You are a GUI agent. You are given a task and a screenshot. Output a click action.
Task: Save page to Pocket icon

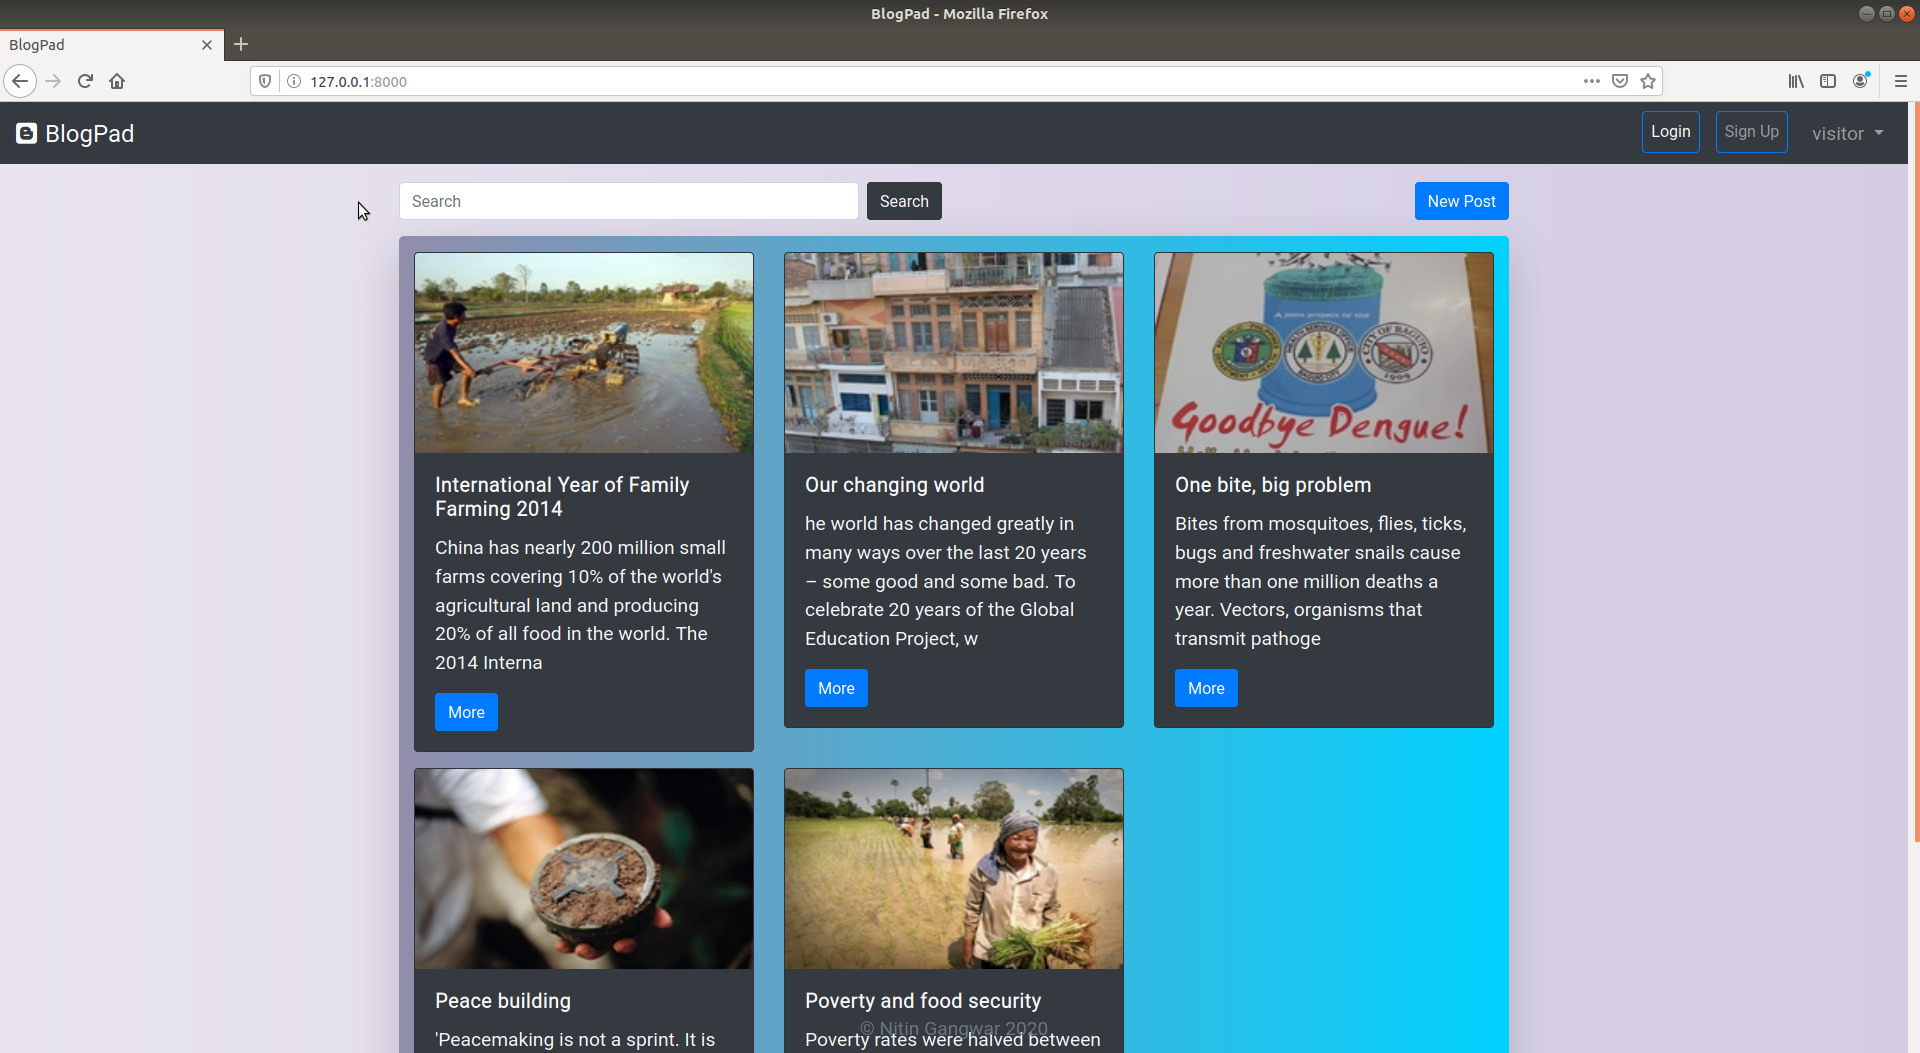[x=1620, y=81]
